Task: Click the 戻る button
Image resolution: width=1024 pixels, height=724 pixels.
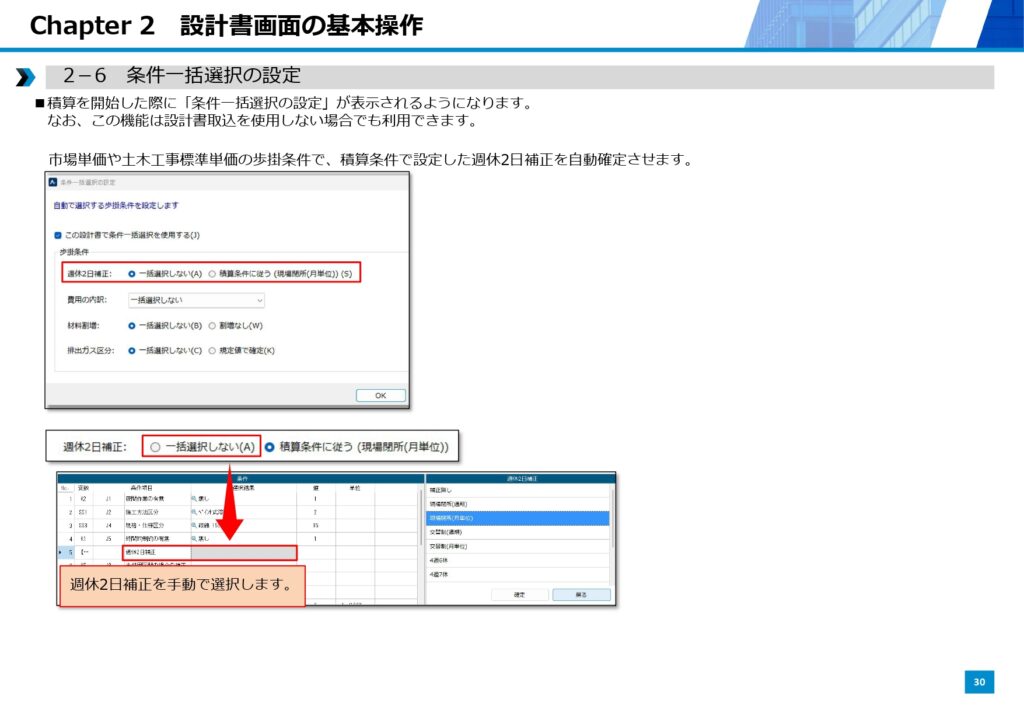Action: click(580, 594)
